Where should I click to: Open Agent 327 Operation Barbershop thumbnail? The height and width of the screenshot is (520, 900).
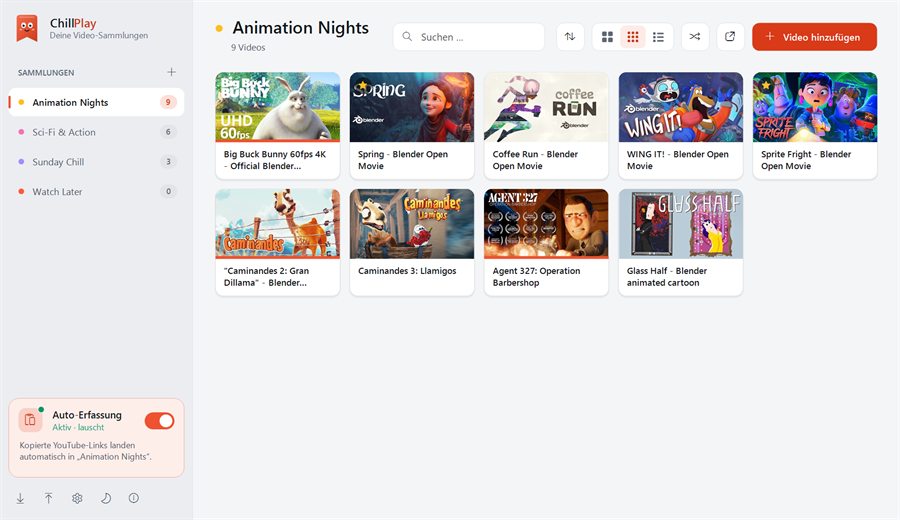(546, 224)
